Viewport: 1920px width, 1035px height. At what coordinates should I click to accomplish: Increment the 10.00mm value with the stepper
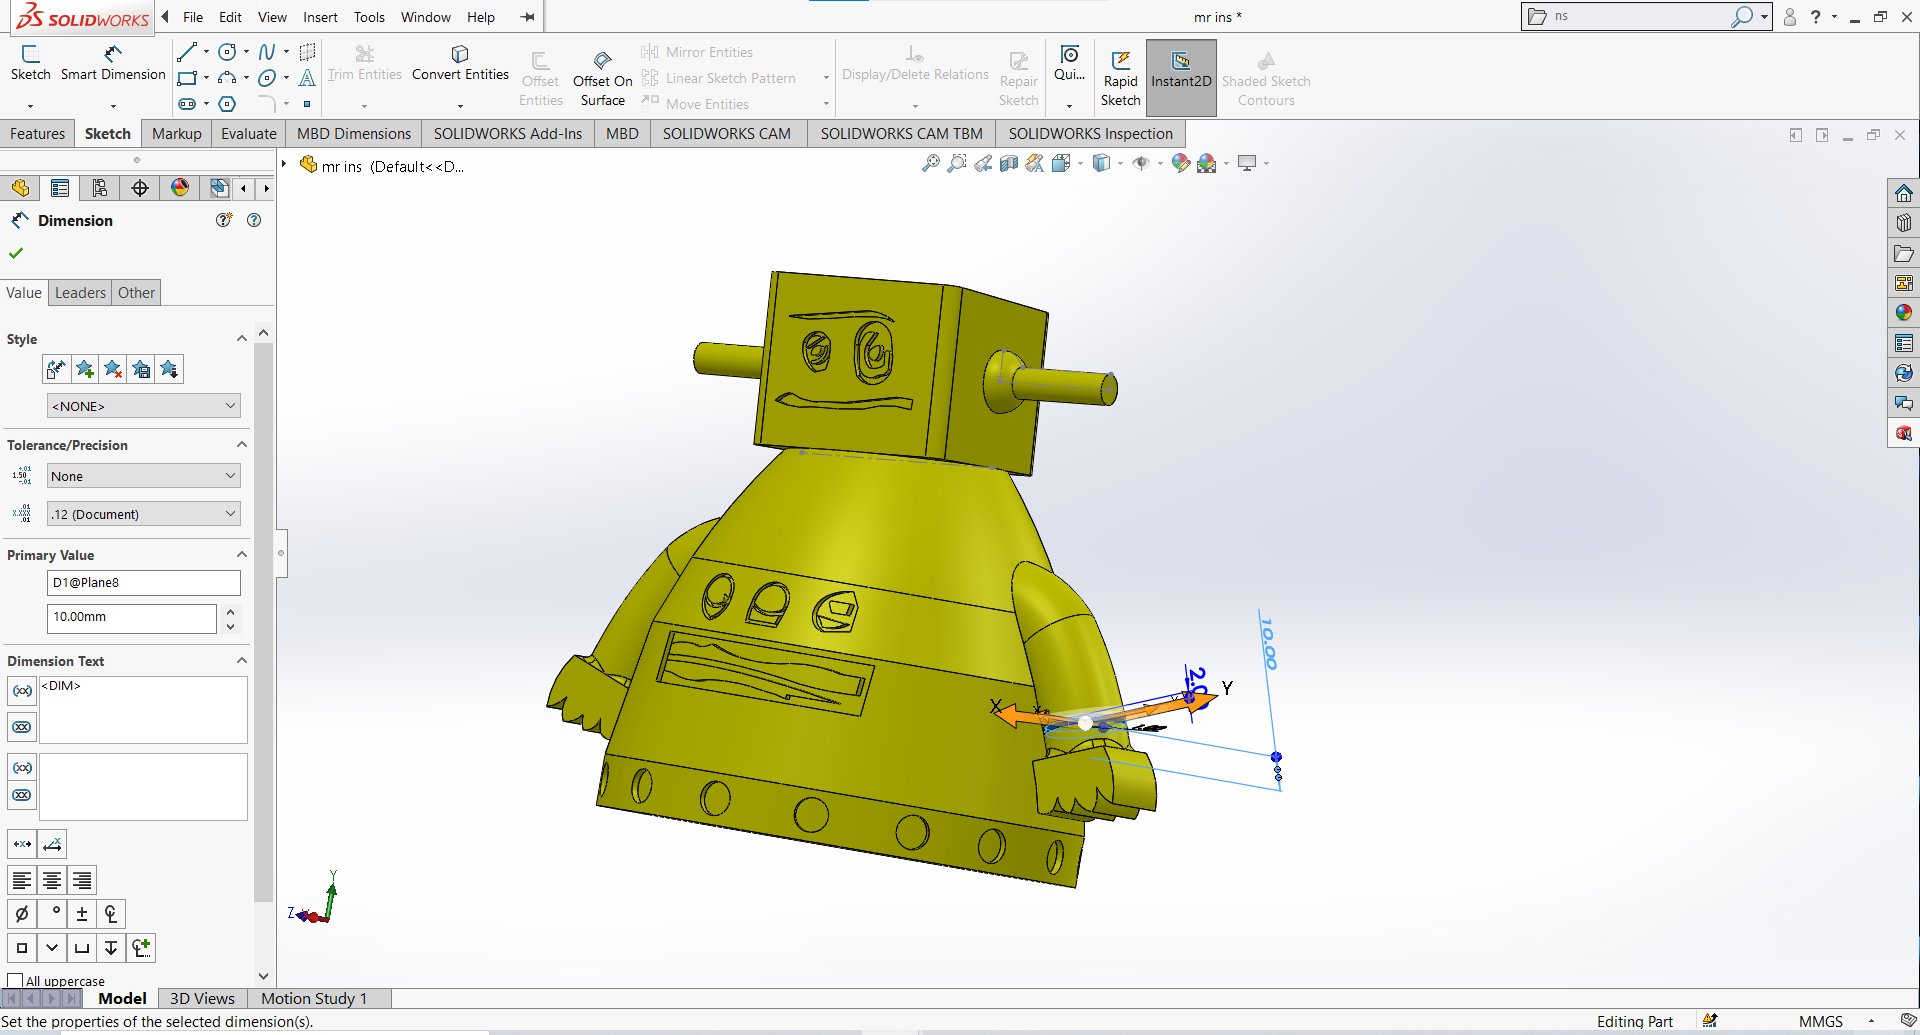pyautogui.click(x=230, y=611)
